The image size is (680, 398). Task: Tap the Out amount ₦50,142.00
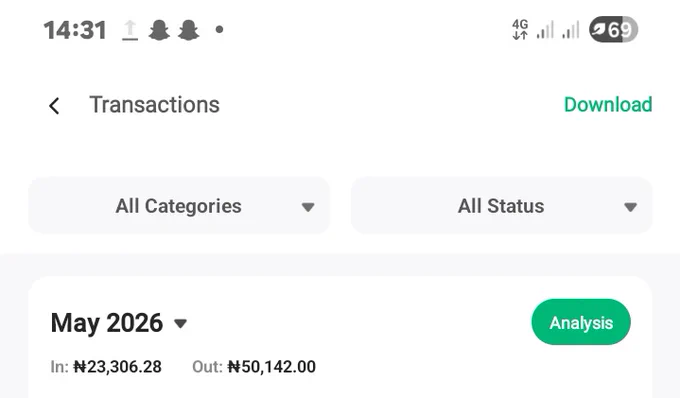click(272, 367)
